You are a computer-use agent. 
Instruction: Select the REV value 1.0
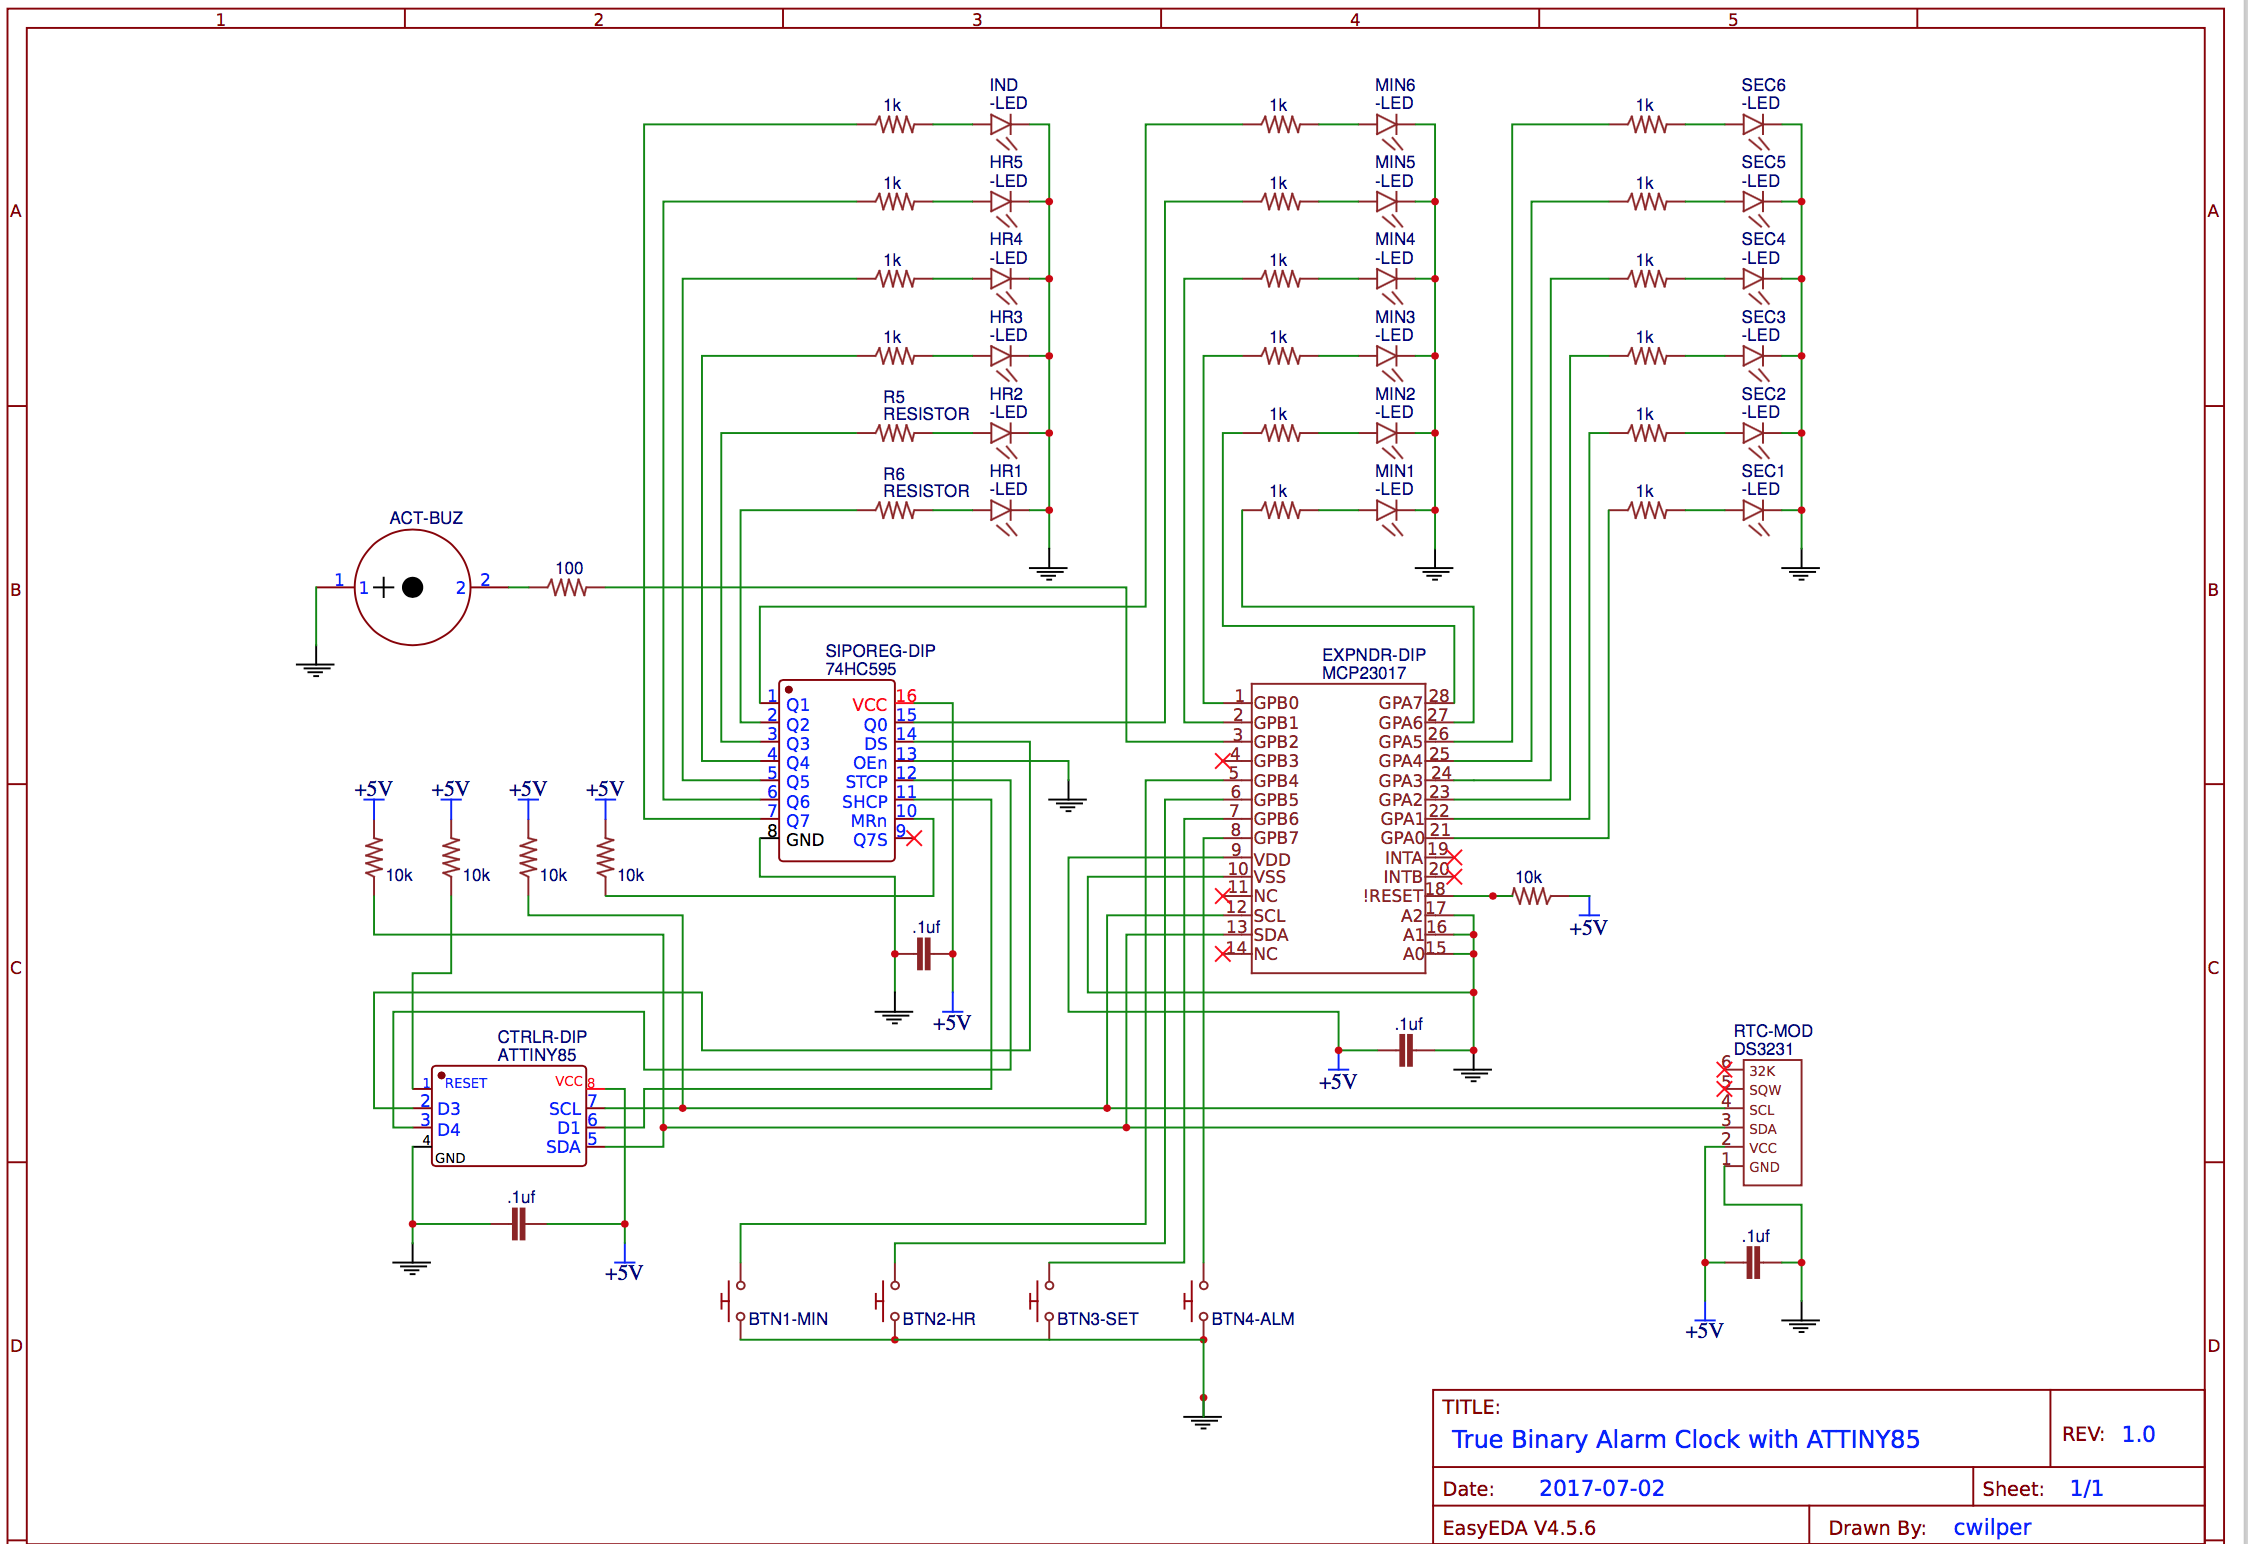pyautogui.click(x=2138, y=1434)
